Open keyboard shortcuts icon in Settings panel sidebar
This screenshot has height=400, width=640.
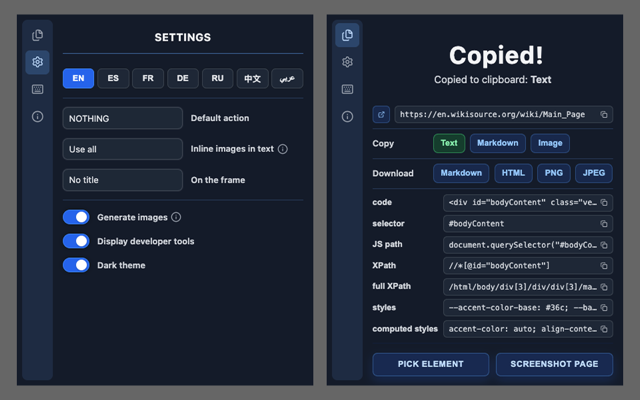pos(38,89)
